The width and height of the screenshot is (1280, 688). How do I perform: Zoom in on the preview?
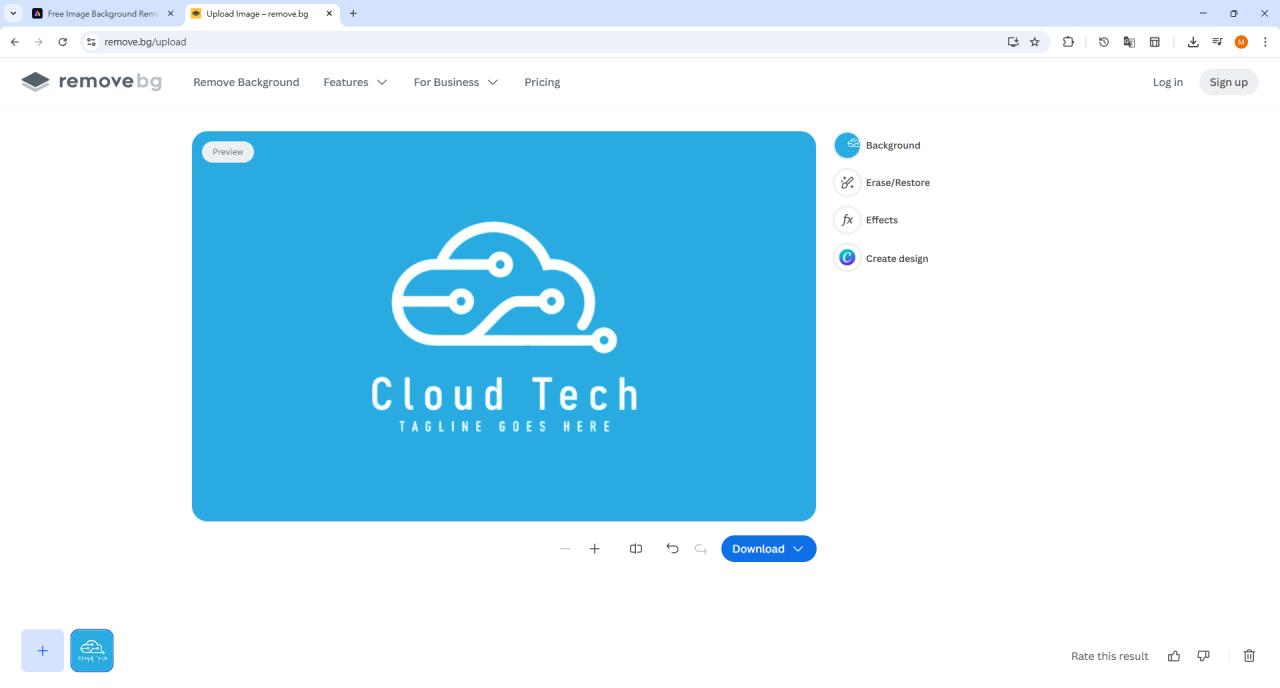click(x=595, y=548)
